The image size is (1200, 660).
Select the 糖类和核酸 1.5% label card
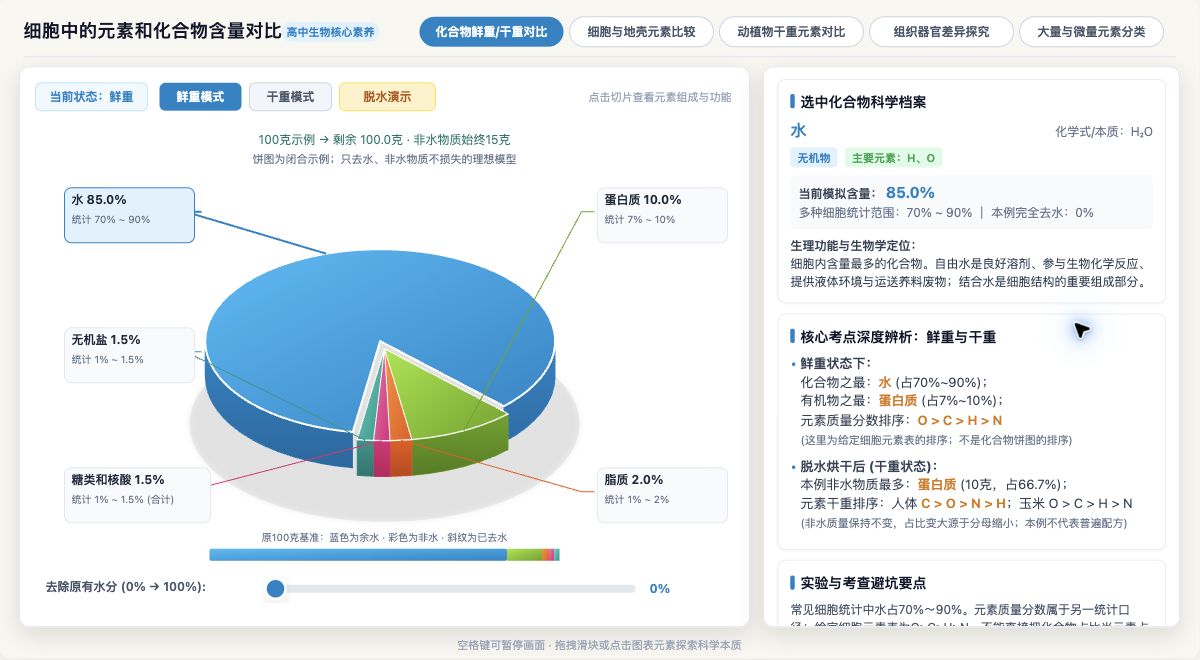pyautogui.click(x=137, y=495)
